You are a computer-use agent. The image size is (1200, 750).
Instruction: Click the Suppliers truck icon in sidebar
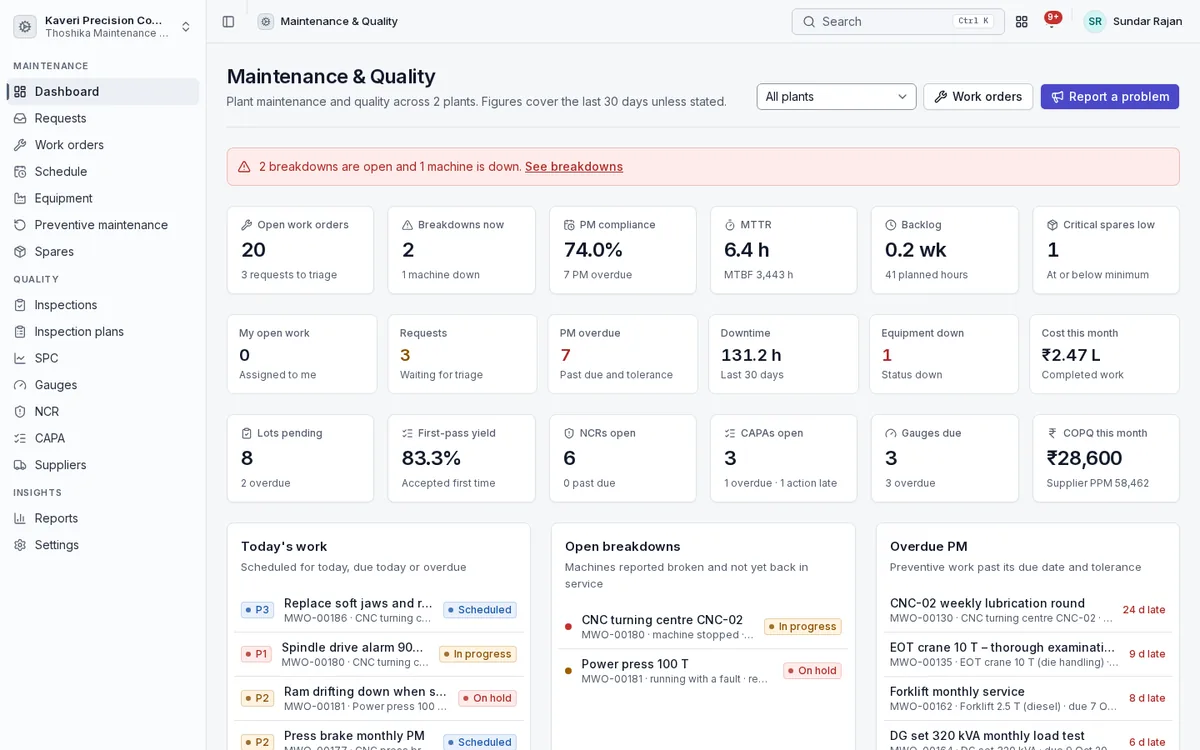(x=20, y=465)
